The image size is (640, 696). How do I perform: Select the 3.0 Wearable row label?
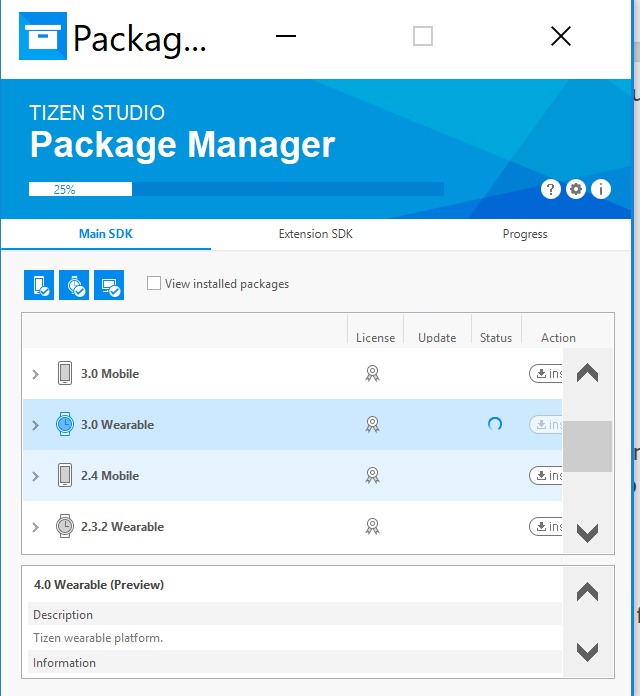pos(117,425)
